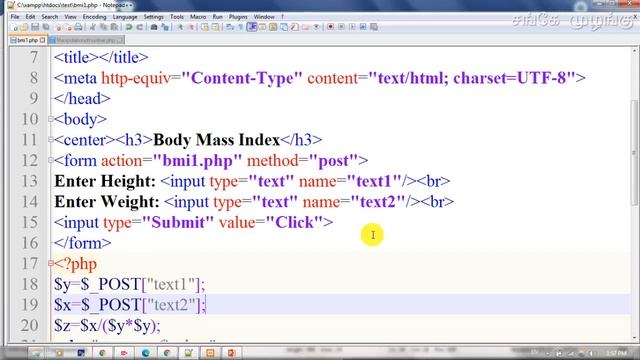The height and width of the screenshot is (360, 640).
Task: Toggle synchronize horizontal scrolling
Action: [216, 27]
